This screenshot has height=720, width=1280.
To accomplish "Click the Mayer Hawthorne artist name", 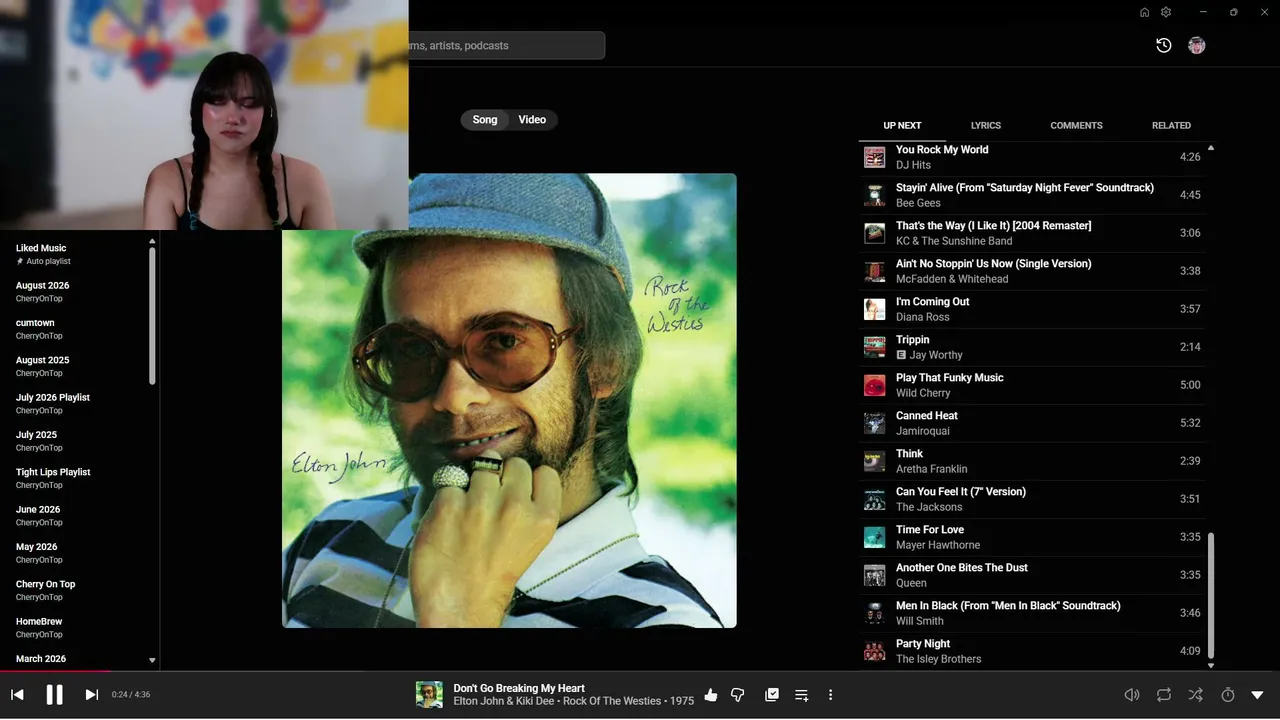I will pyautogui.click(x=938, y=545).
